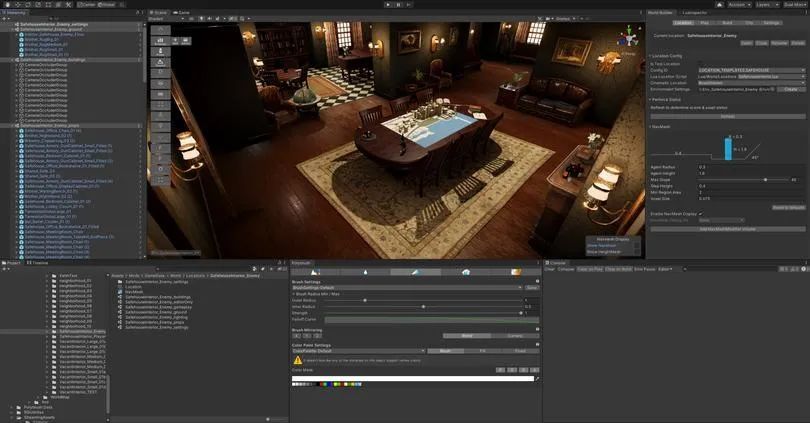Adjust the Max Slope slider
This screenshot has width=810, height=423.
click(743, 180)
